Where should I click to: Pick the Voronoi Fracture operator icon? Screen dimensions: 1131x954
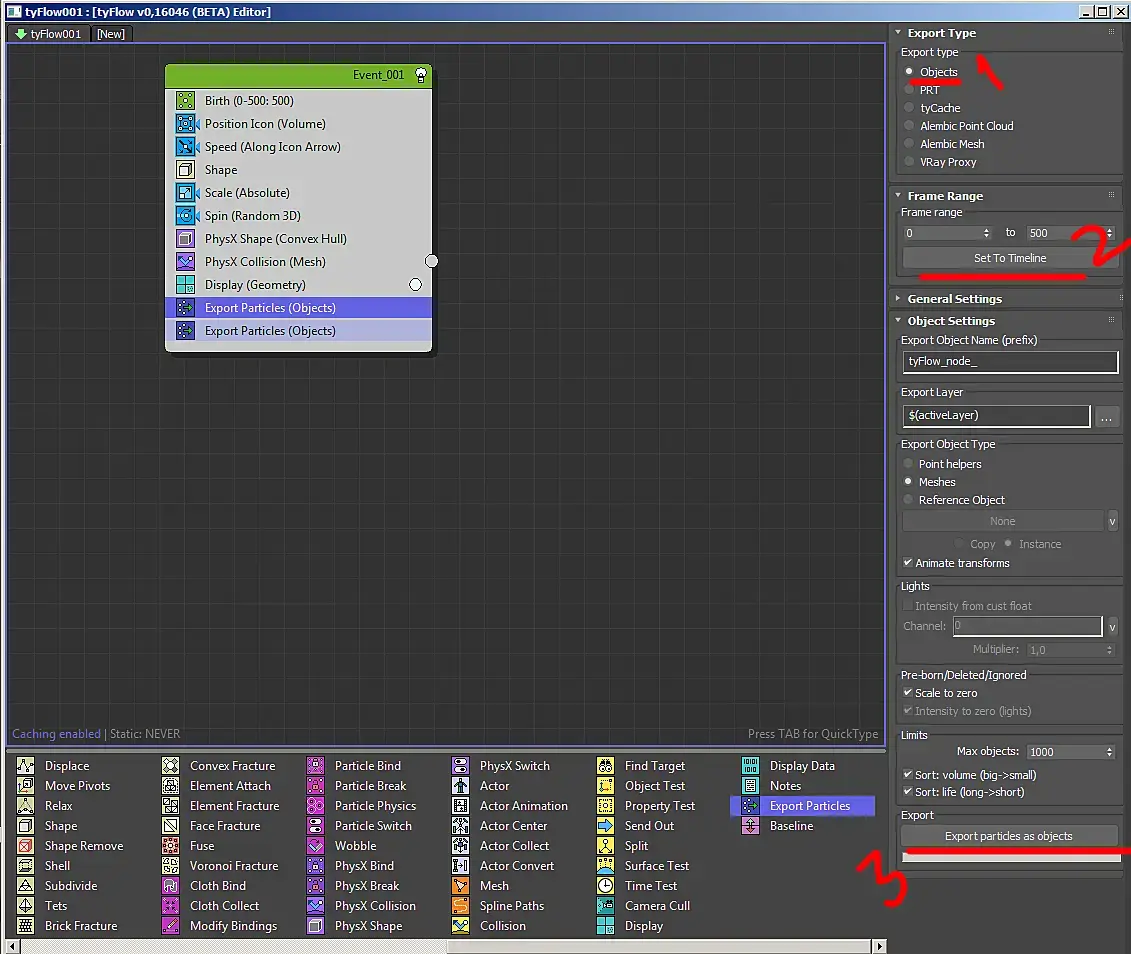tap(170, 866)
